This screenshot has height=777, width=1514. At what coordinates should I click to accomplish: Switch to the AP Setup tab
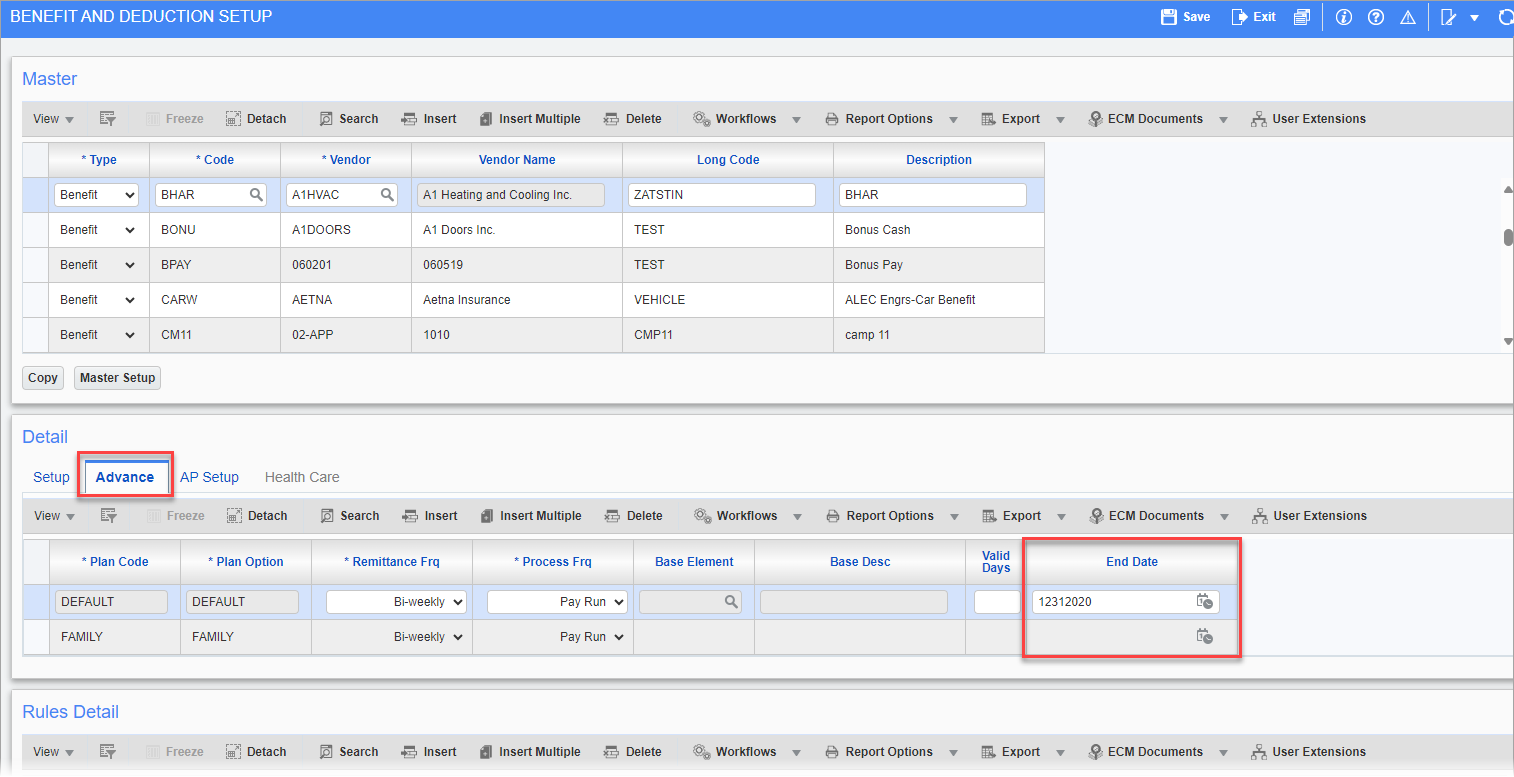click(209, 477)
